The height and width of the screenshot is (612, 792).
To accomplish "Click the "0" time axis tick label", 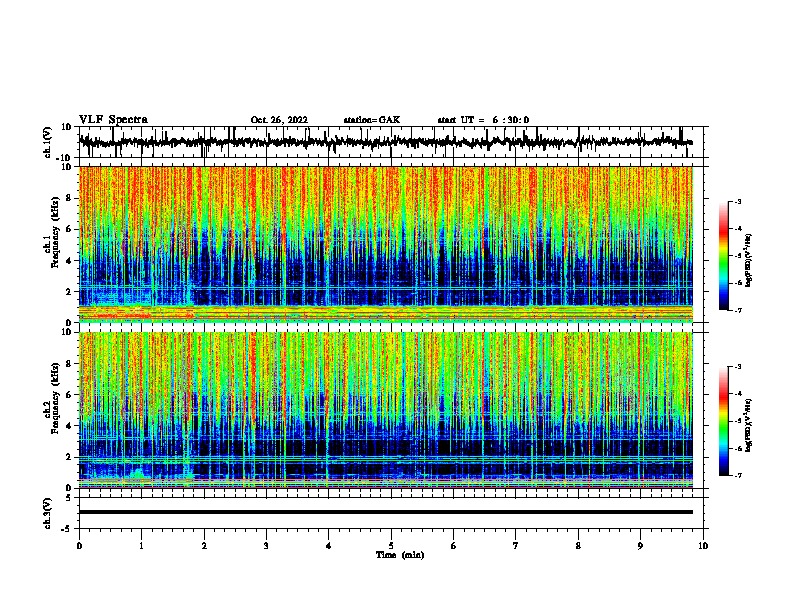I will point(79,546).
